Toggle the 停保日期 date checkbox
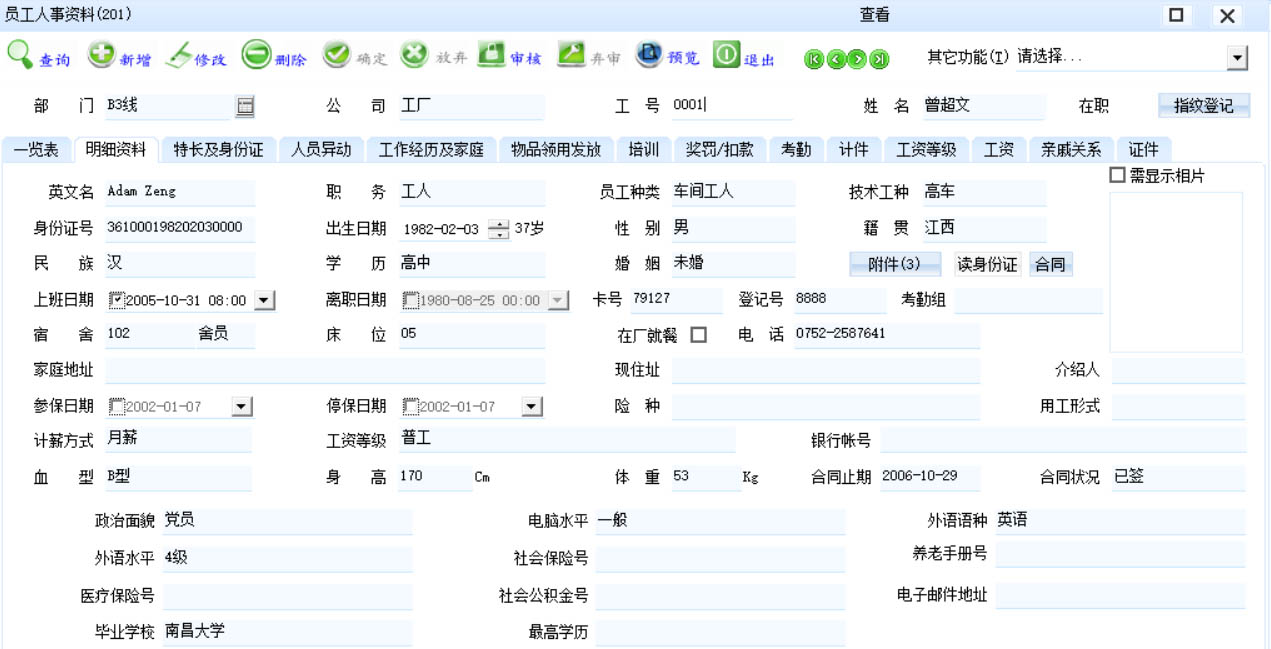Viewport: 1271px width, 649px height. 411,406
